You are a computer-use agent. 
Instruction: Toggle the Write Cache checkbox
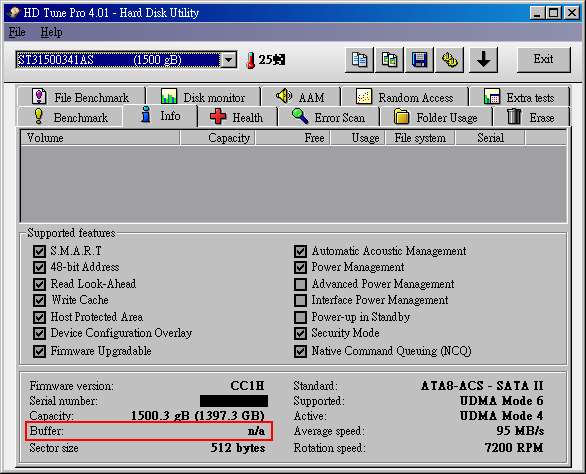[39, 300]
